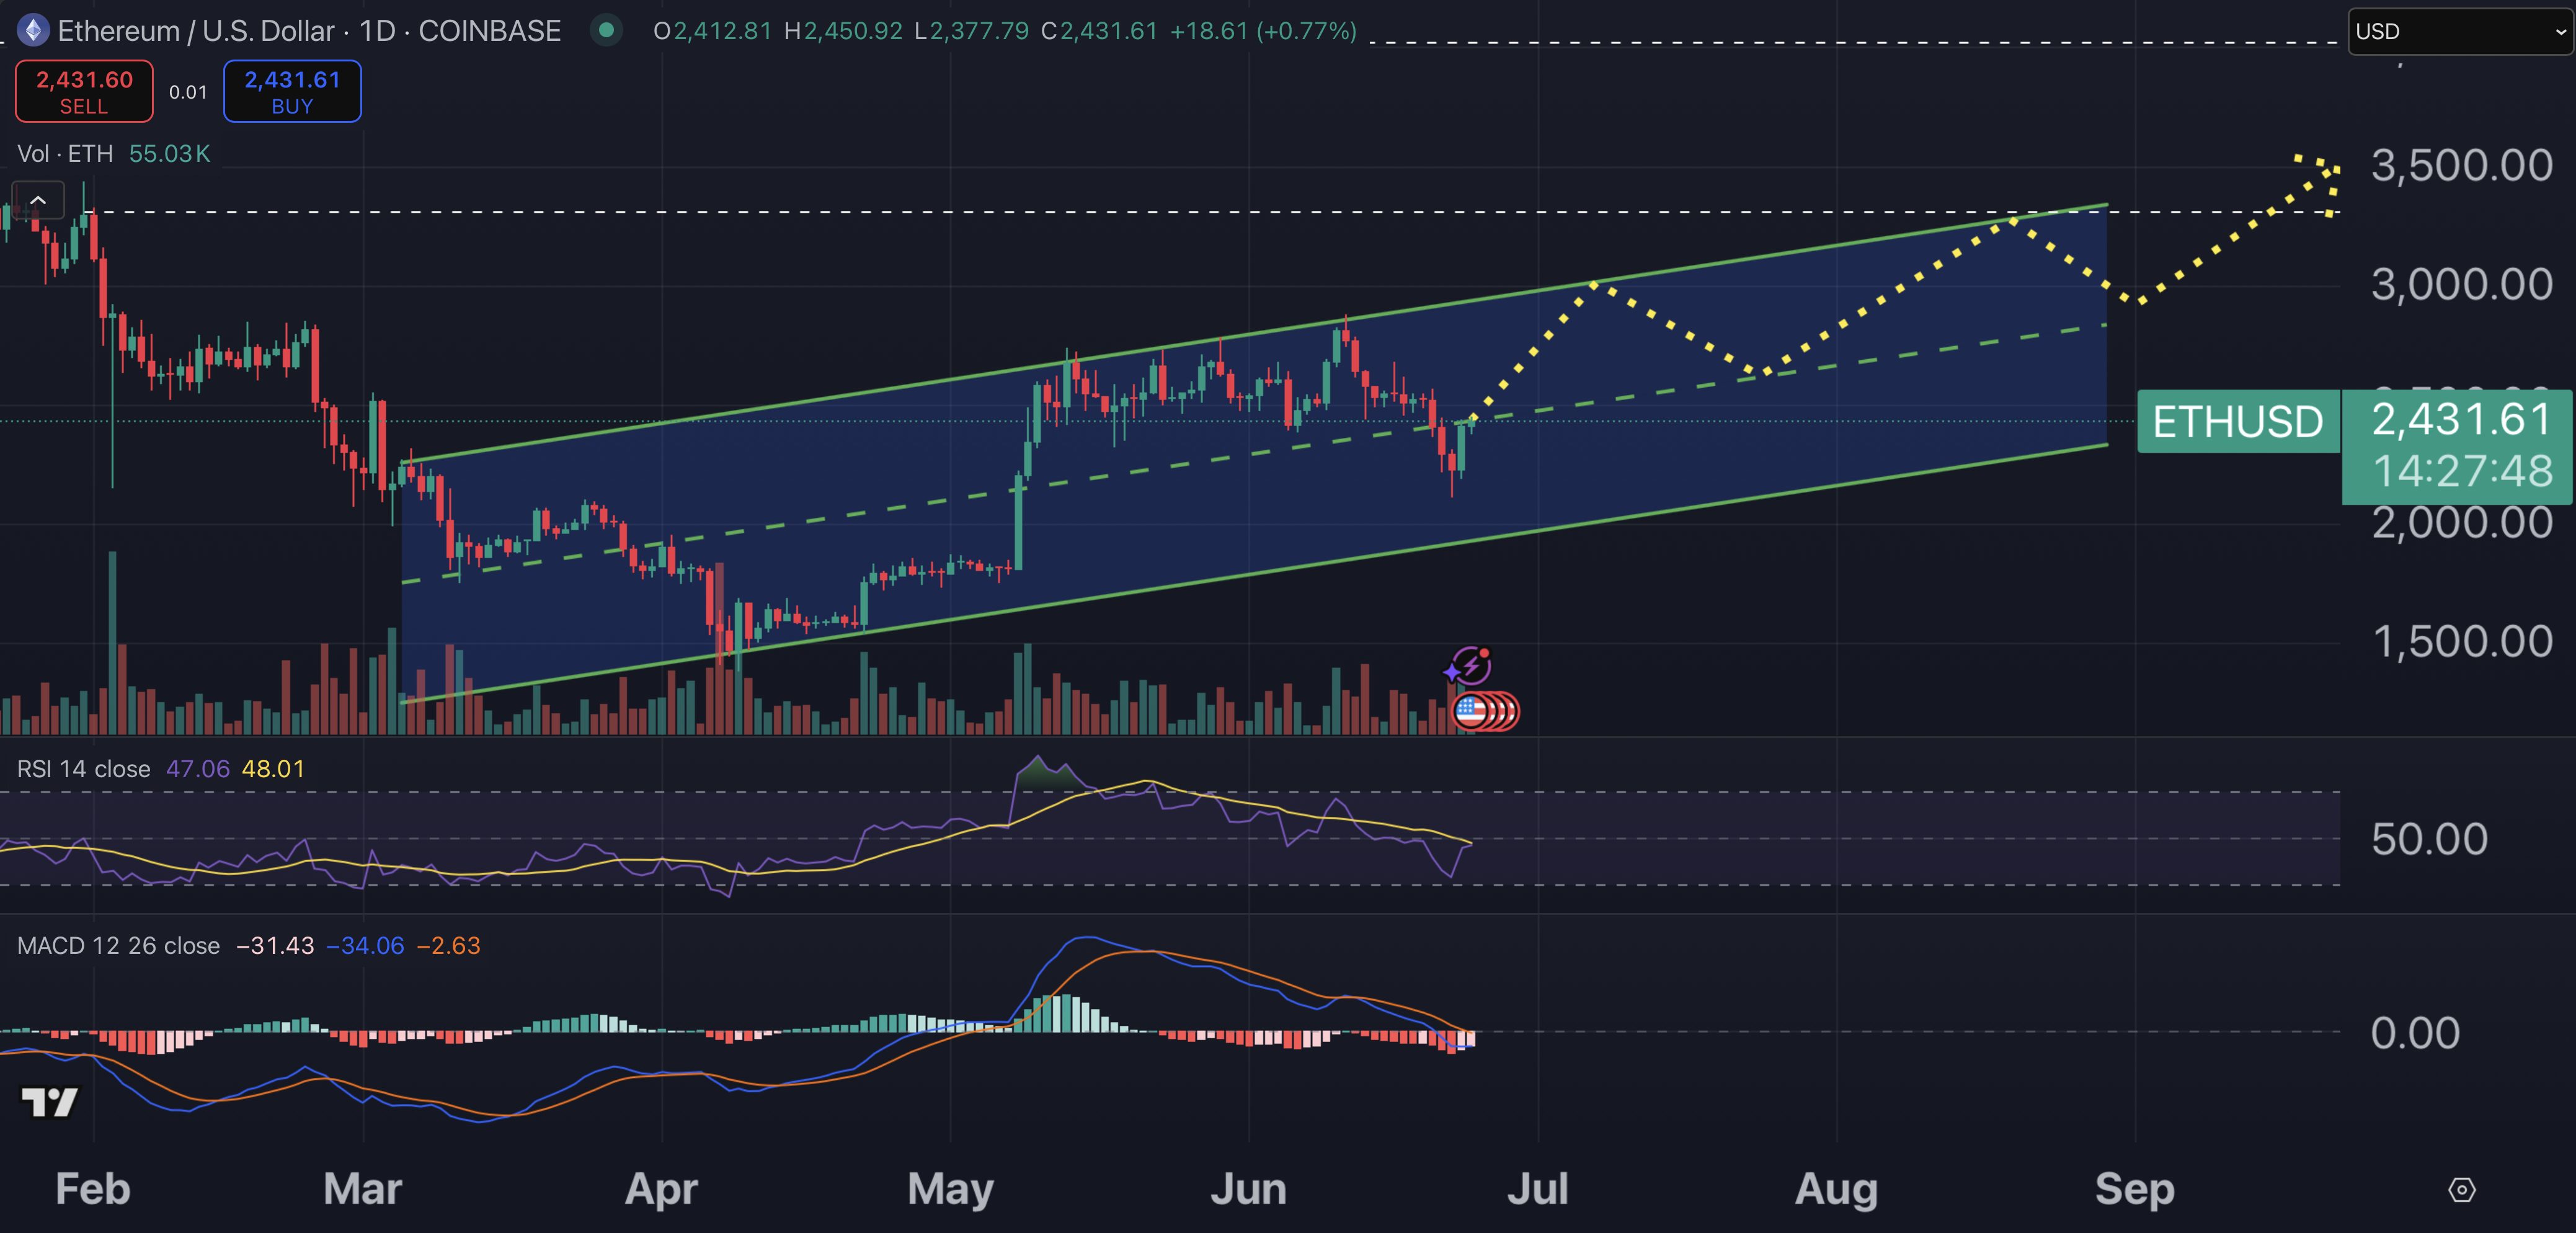Click the Jul label on the time axis

tap(1537, 1189)
